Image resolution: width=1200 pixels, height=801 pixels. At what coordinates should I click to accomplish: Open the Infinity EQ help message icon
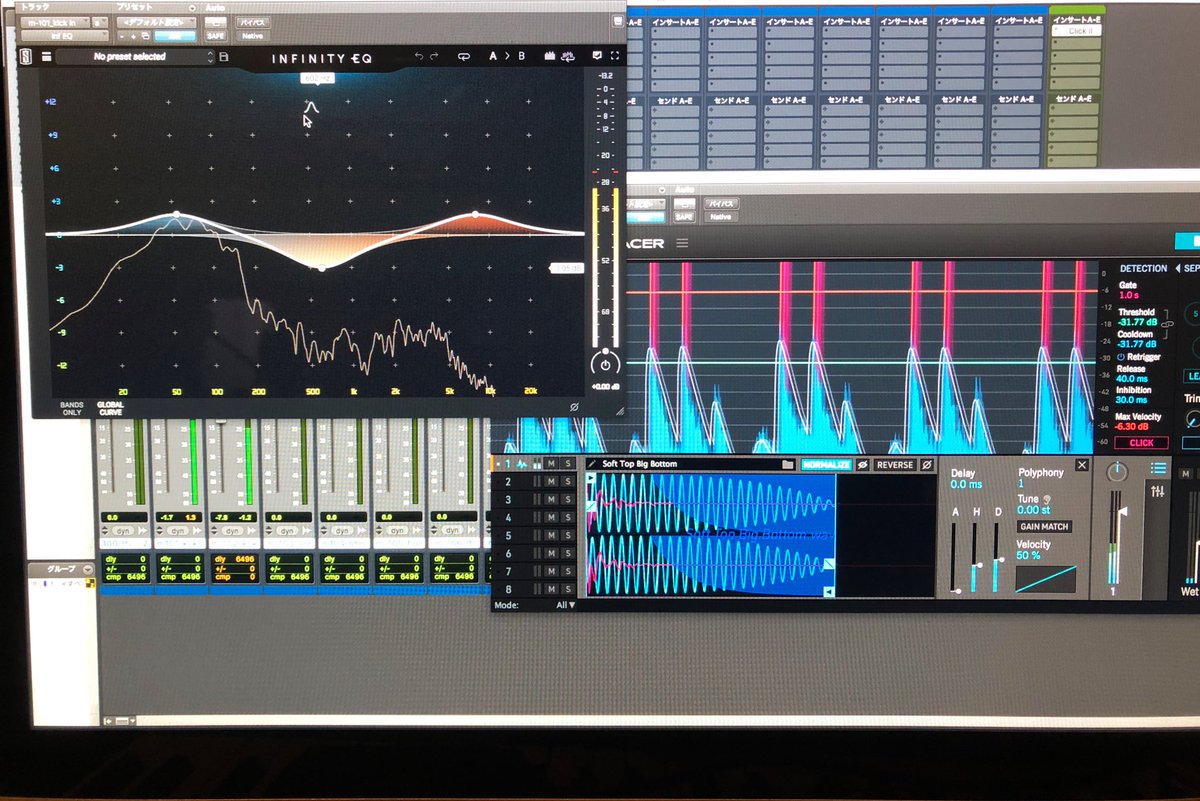click(597, 56)
